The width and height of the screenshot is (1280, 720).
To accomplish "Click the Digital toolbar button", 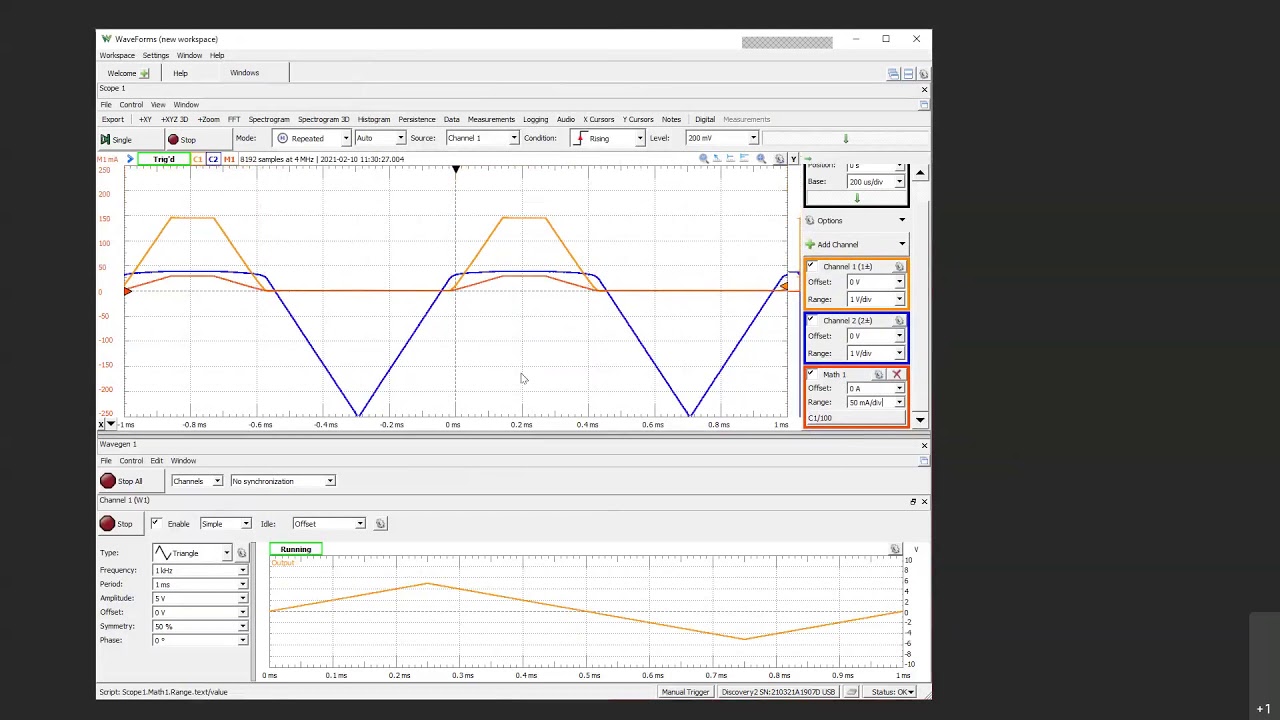I will point(705,120).
